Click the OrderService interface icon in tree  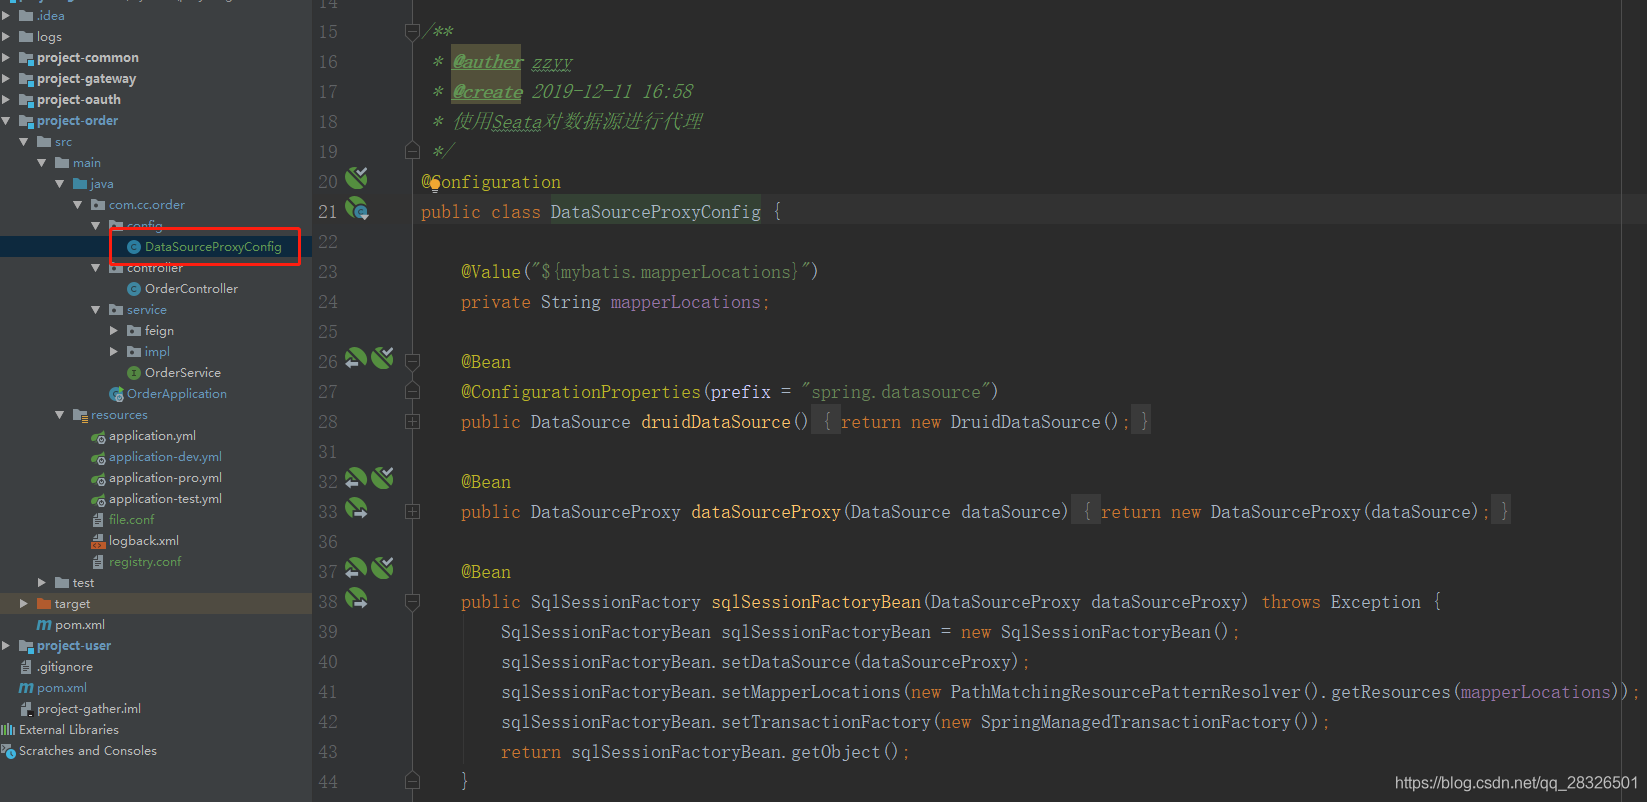tap(134, 373)
